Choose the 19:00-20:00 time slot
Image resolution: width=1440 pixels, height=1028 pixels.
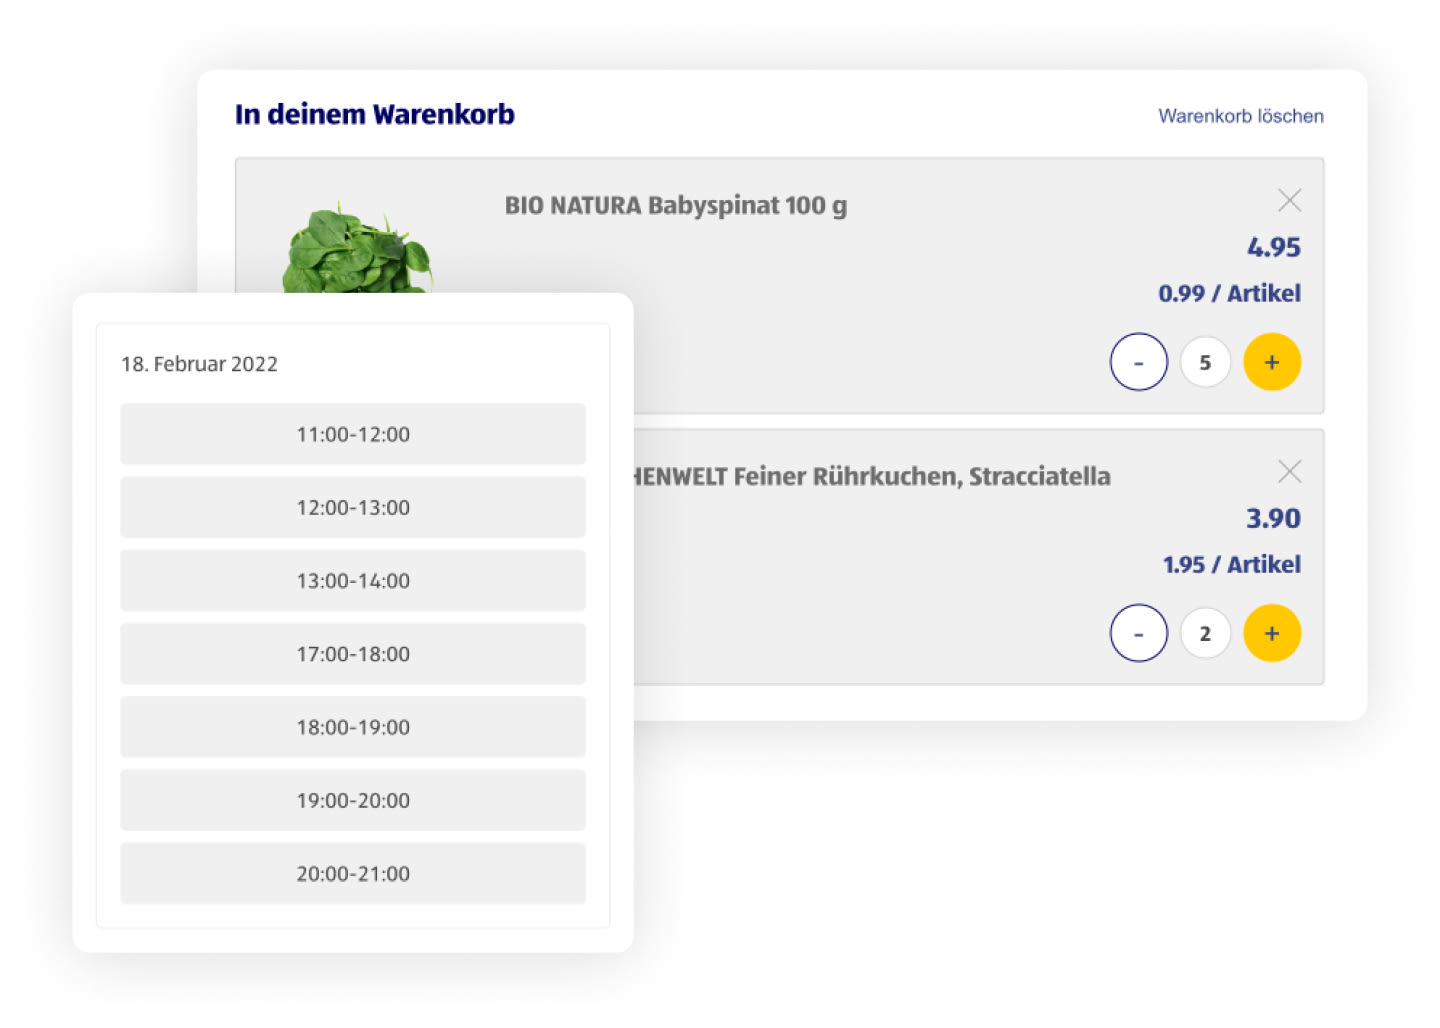click(352, 800)
